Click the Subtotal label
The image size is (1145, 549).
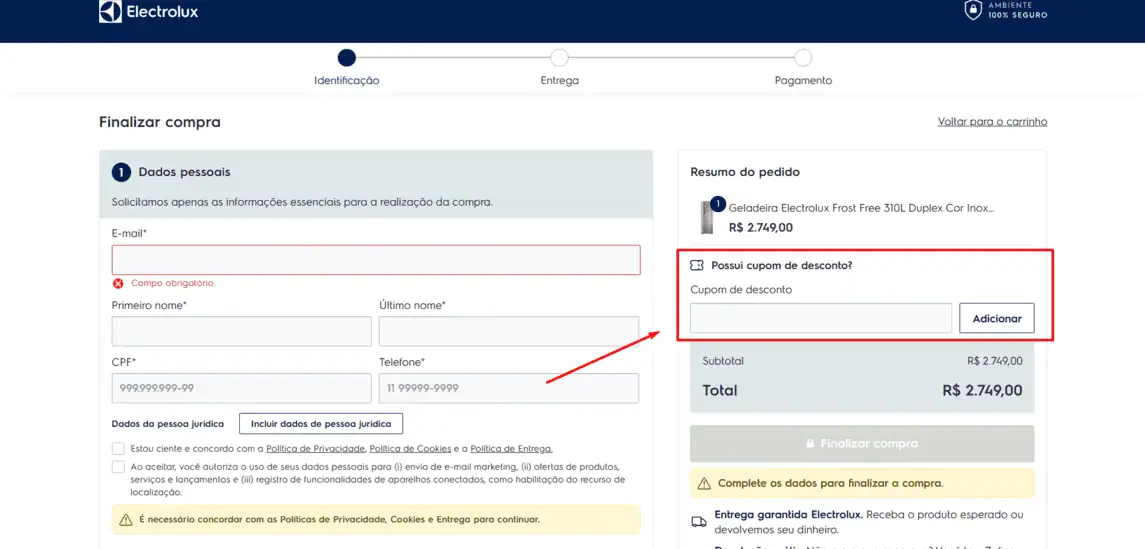(x=723, y=361)
